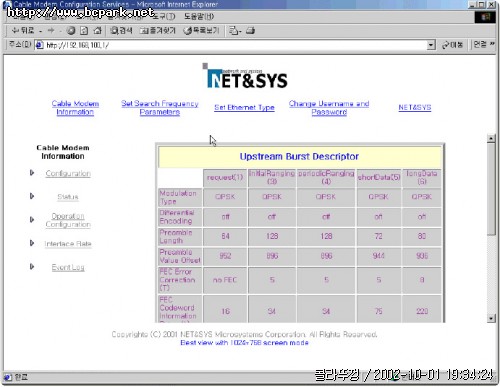Click the frame scrollbar down arrow
This screenshot has height=387, width=500.
491,318
